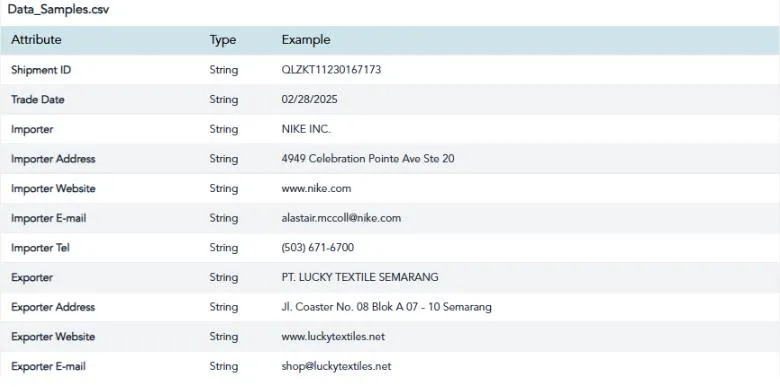Viewport: 780px width, 387px height.
Task: Click String type in Importer E-mail row
Action: [x=223, y=218]
